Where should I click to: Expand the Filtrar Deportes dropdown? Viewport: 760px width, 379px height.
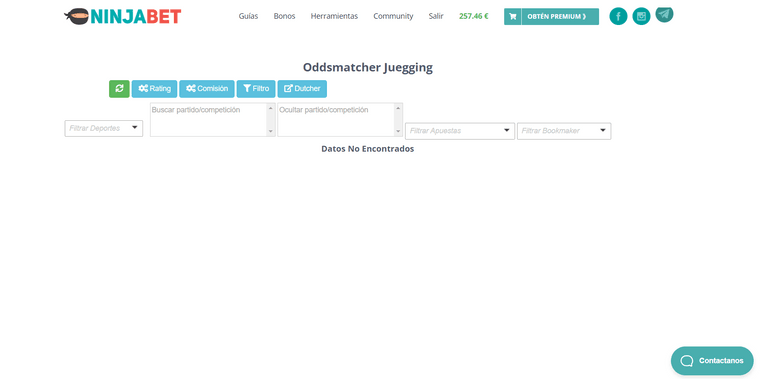104,128
